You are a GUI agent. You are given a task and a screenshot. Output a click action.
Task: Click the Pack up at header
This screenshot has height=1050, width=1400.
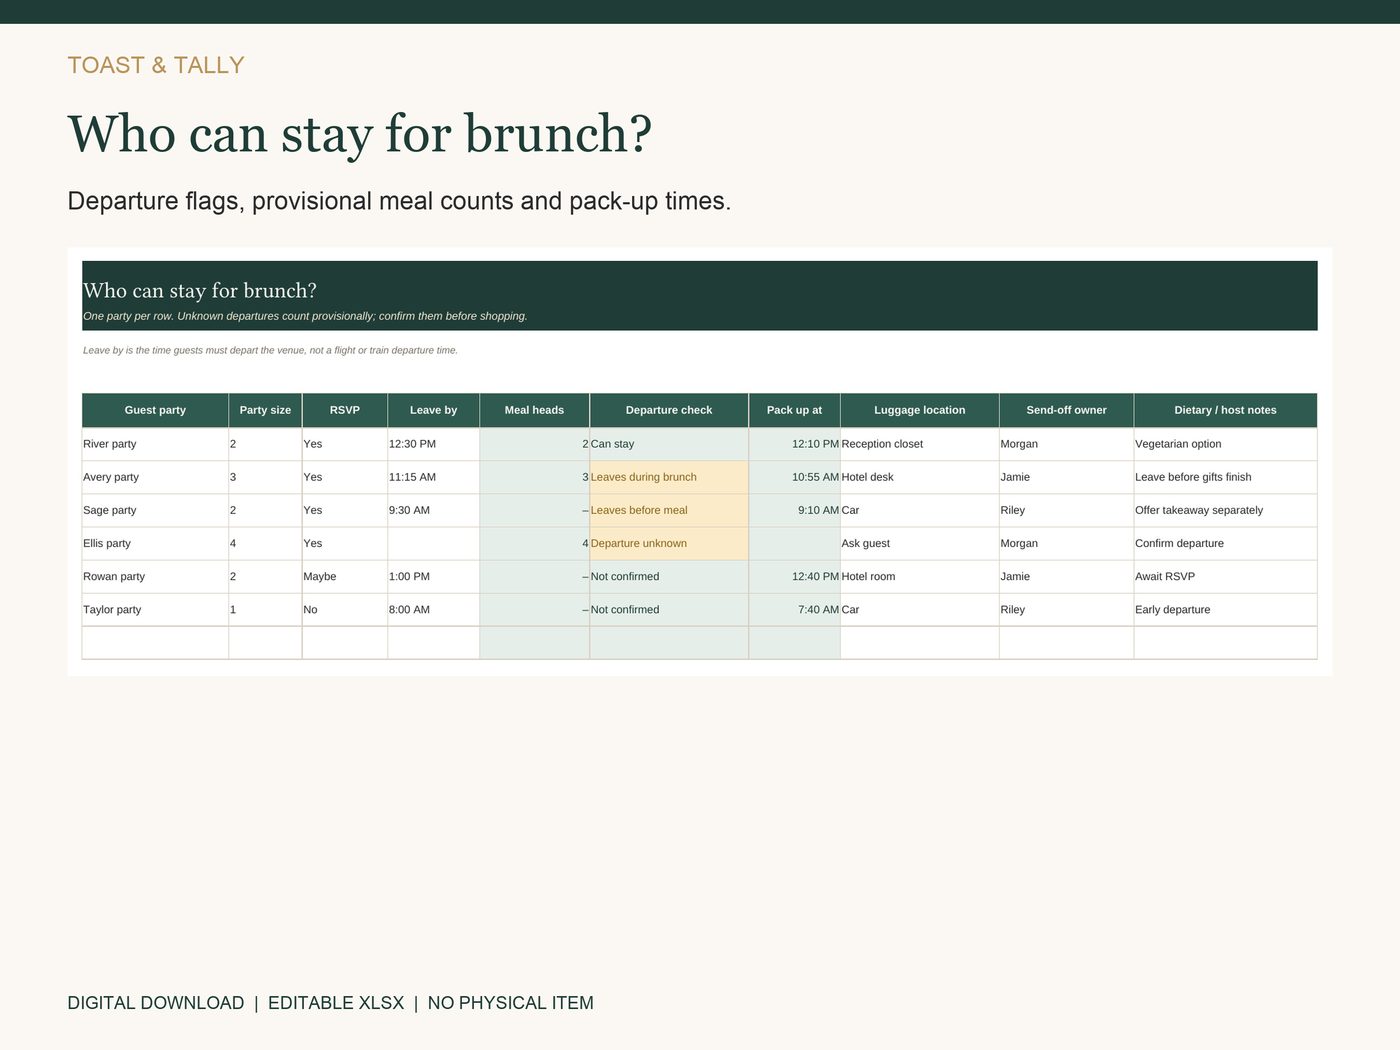coord(795,410)
